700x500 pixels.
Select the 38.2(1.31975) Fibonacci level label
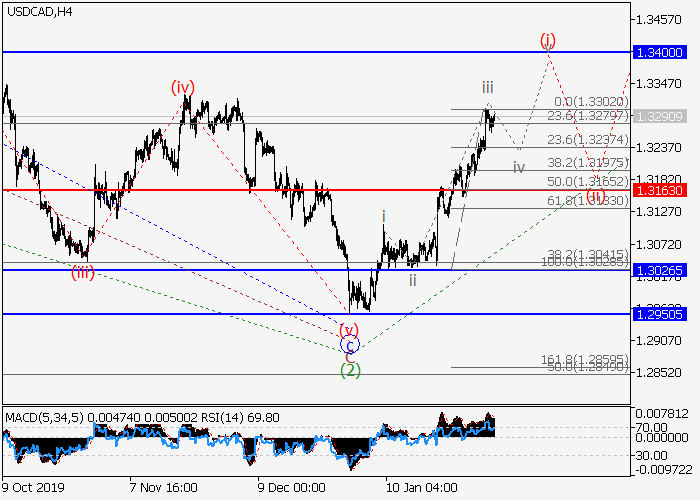tap(589, 162)
